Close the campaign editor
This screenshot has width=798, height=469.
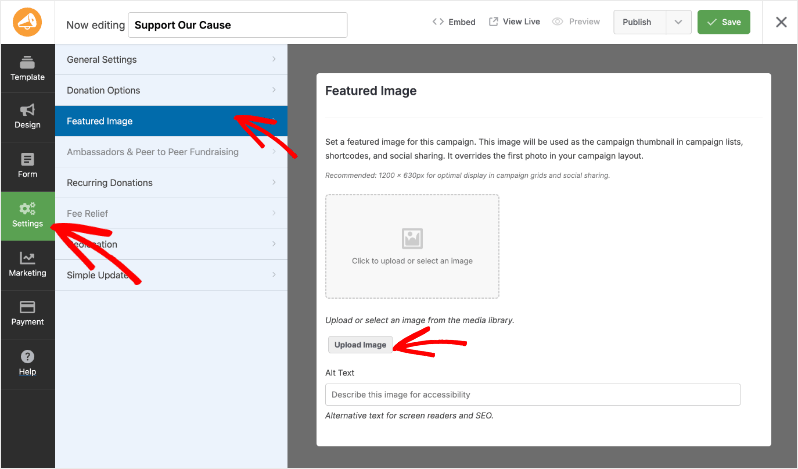click(781, 22)
